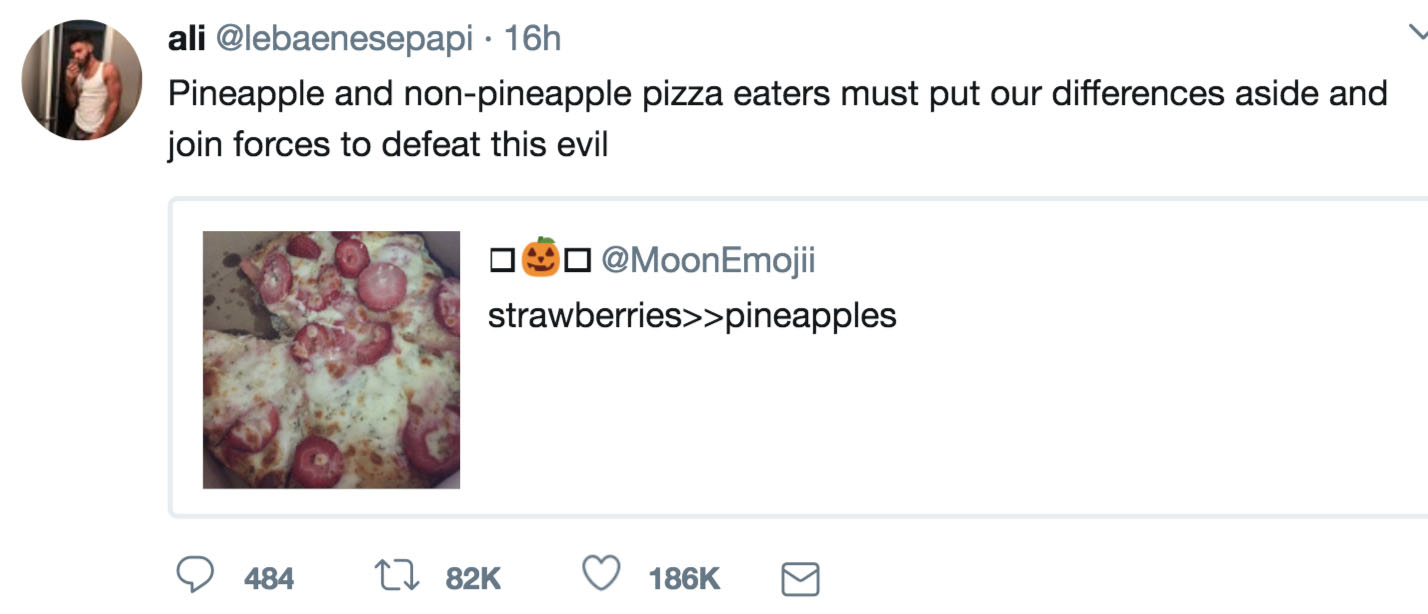Click the "strawberries>>pineapples" quoted text
This screenshot has width=1428, height=614.
(692, 316)
